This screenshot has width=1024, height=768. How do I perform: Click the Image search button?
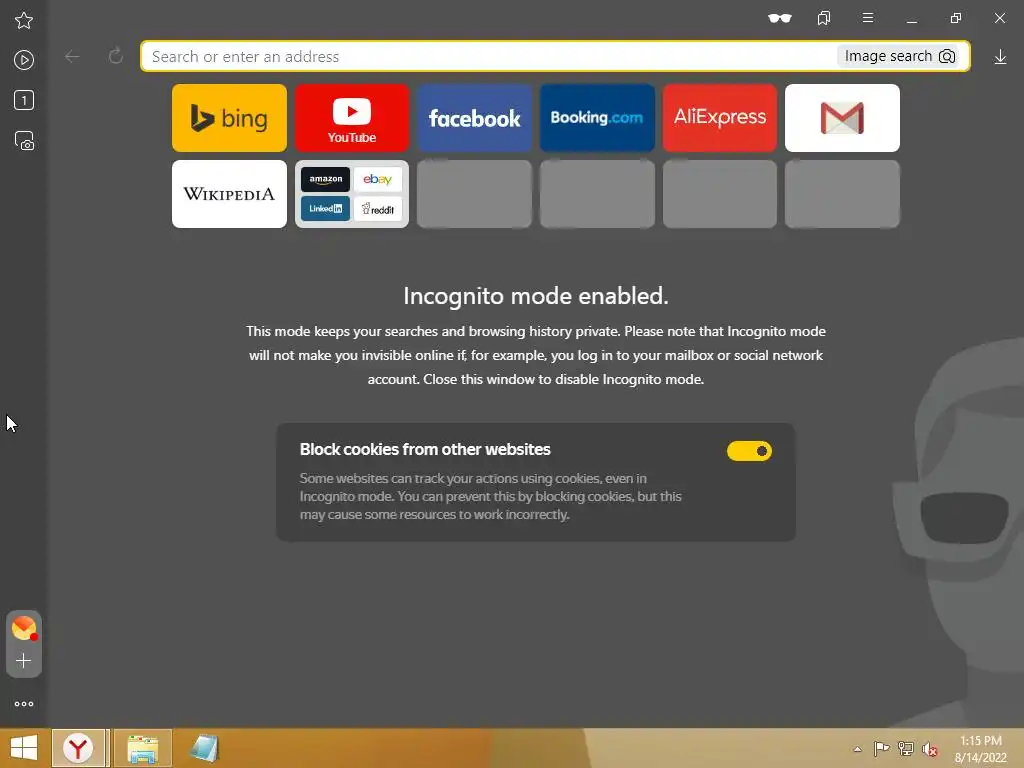tap(900, 56)
